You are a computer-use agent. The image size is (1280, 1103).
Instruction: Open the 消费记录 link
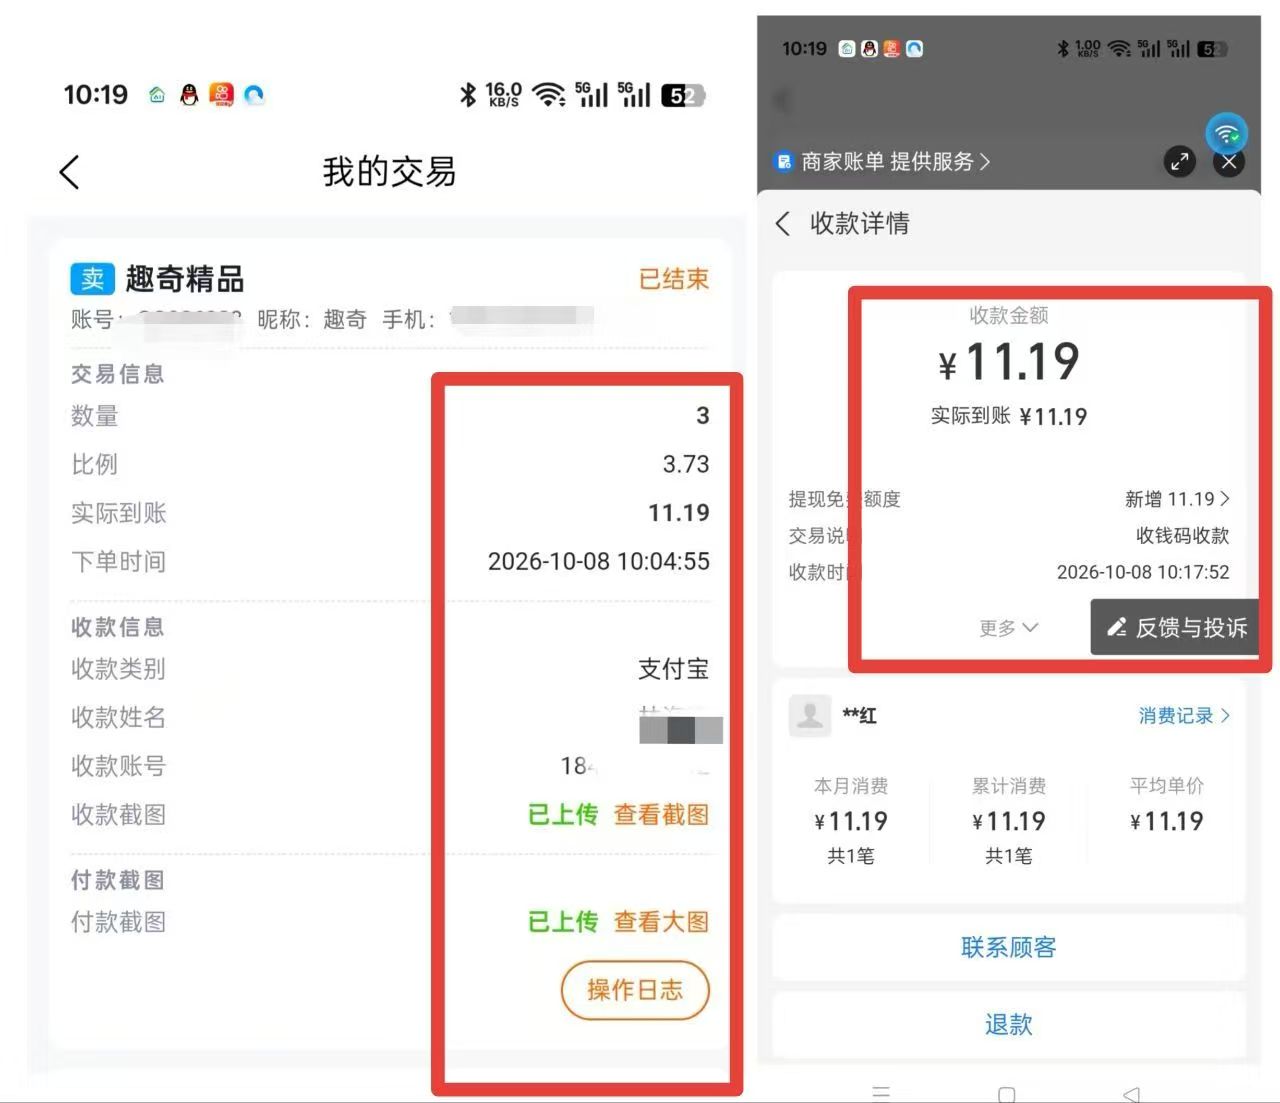point(1184,715)
